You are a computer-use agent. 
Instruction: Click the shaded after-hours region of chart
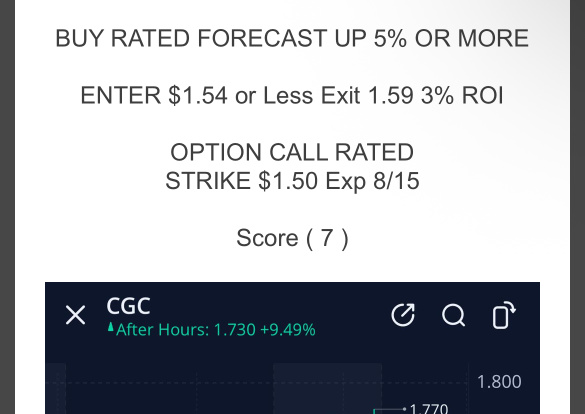click(x=327, y=388)
